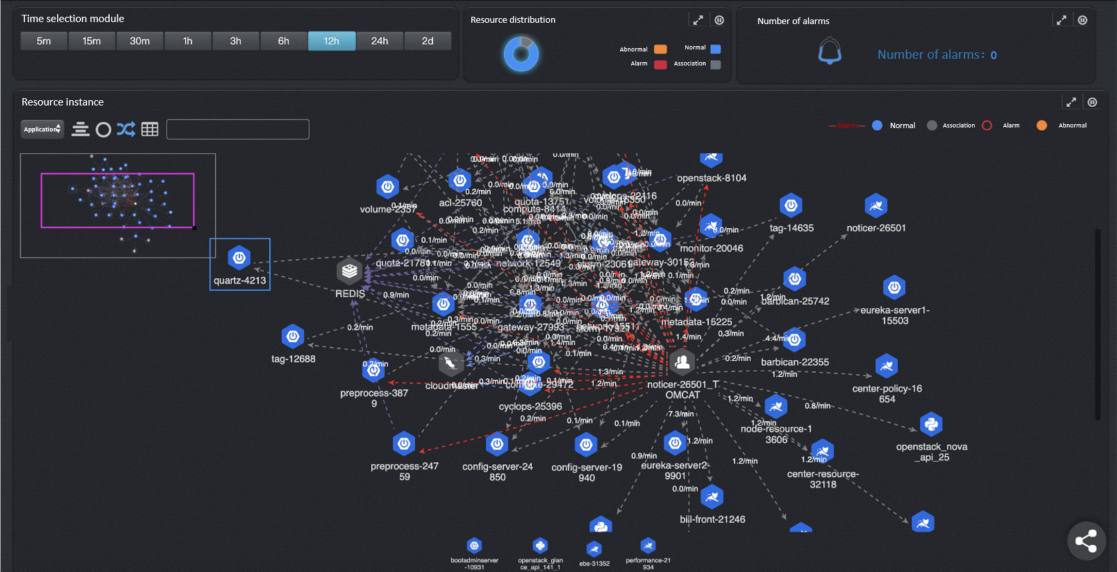Select the REDIS database node
The image size is (1117, 572).
click(x=349, y=271)
